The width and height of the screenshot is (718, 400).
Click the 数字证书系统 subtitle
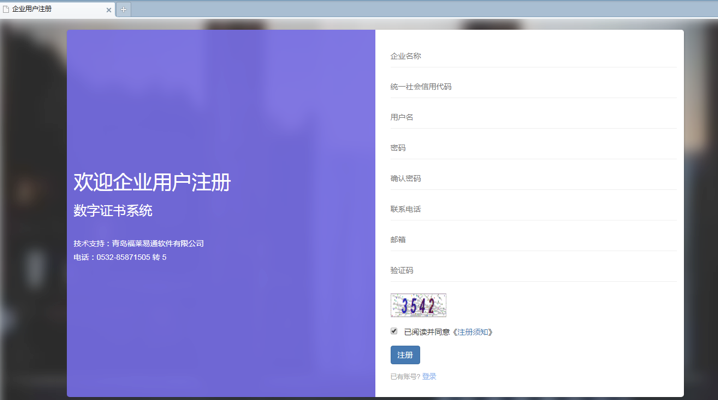click(113, 211)
